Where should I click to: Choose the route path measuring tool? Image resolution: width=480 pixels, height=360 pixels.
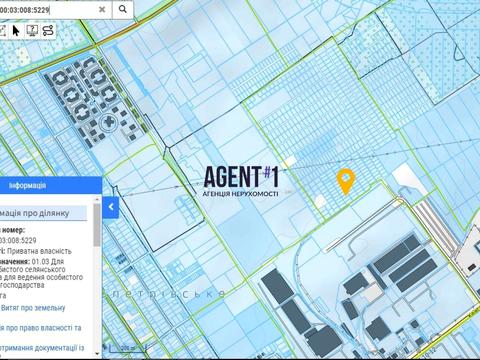[48, 30]
